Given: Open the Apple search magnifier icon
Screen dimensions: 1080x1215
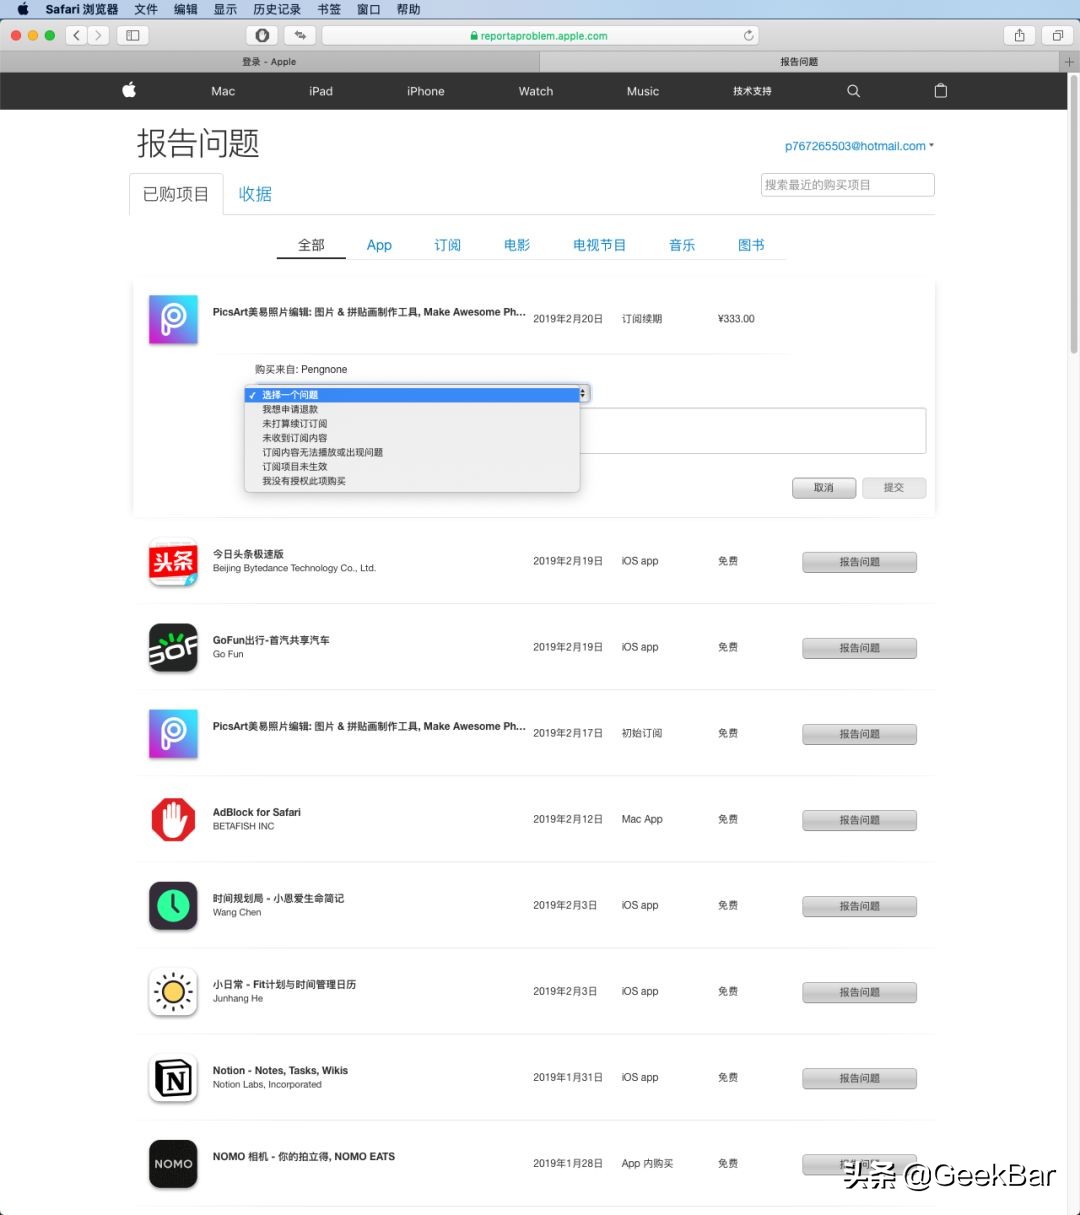Looking at the screenshot, I should pos(853,91).
